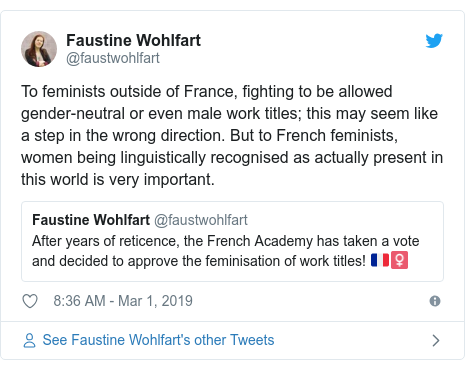Open the 8:36 AM - Mar 1, 2019 timestamp
This screenshot has width=465, height=370.
click(x=123, y=301)
